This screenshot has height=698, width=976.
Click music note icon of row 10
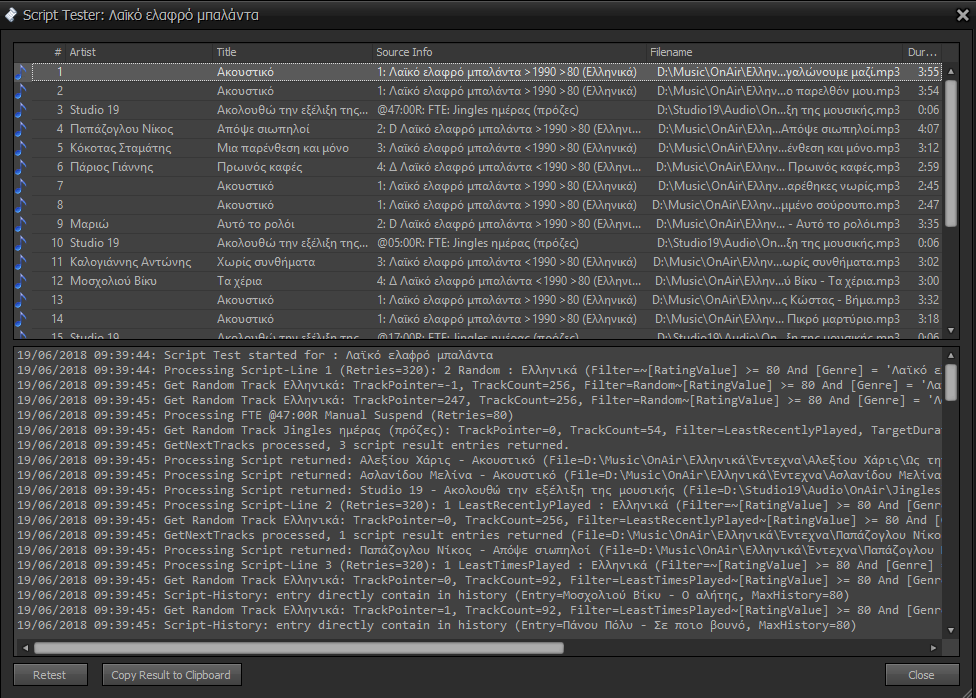21,243
